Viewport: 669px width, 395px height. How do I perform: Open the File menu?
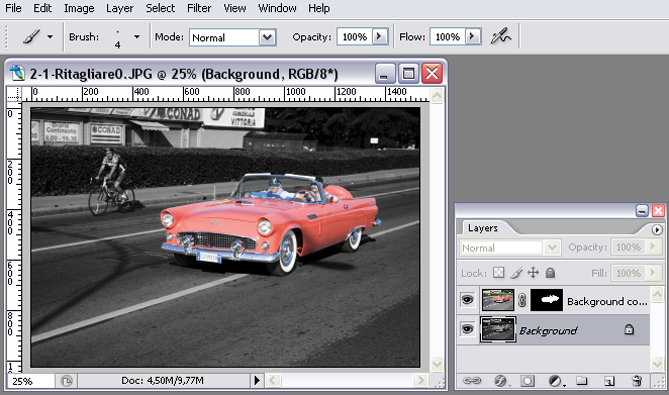(13, 8)
